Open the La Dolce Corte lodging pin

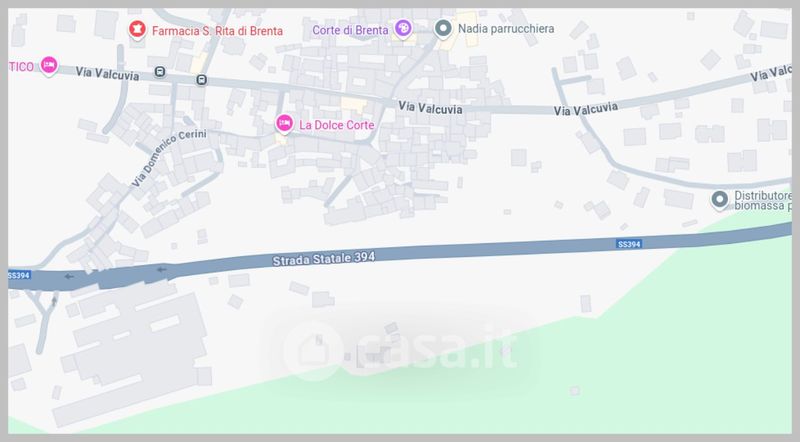point(284,124)
